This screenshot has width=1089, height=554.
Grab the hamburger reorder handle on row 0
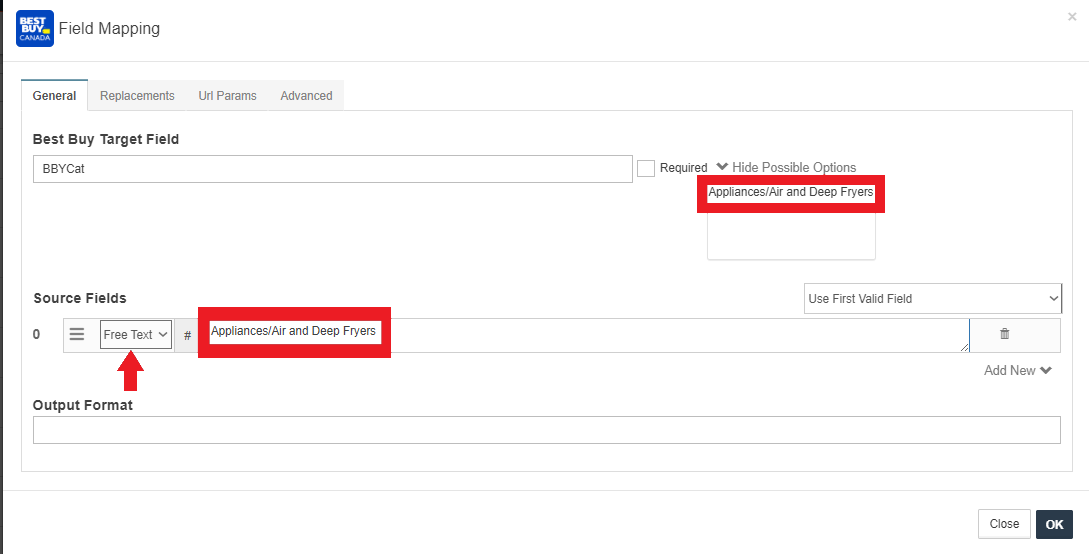pyautogui.click(x=77, y=335)
